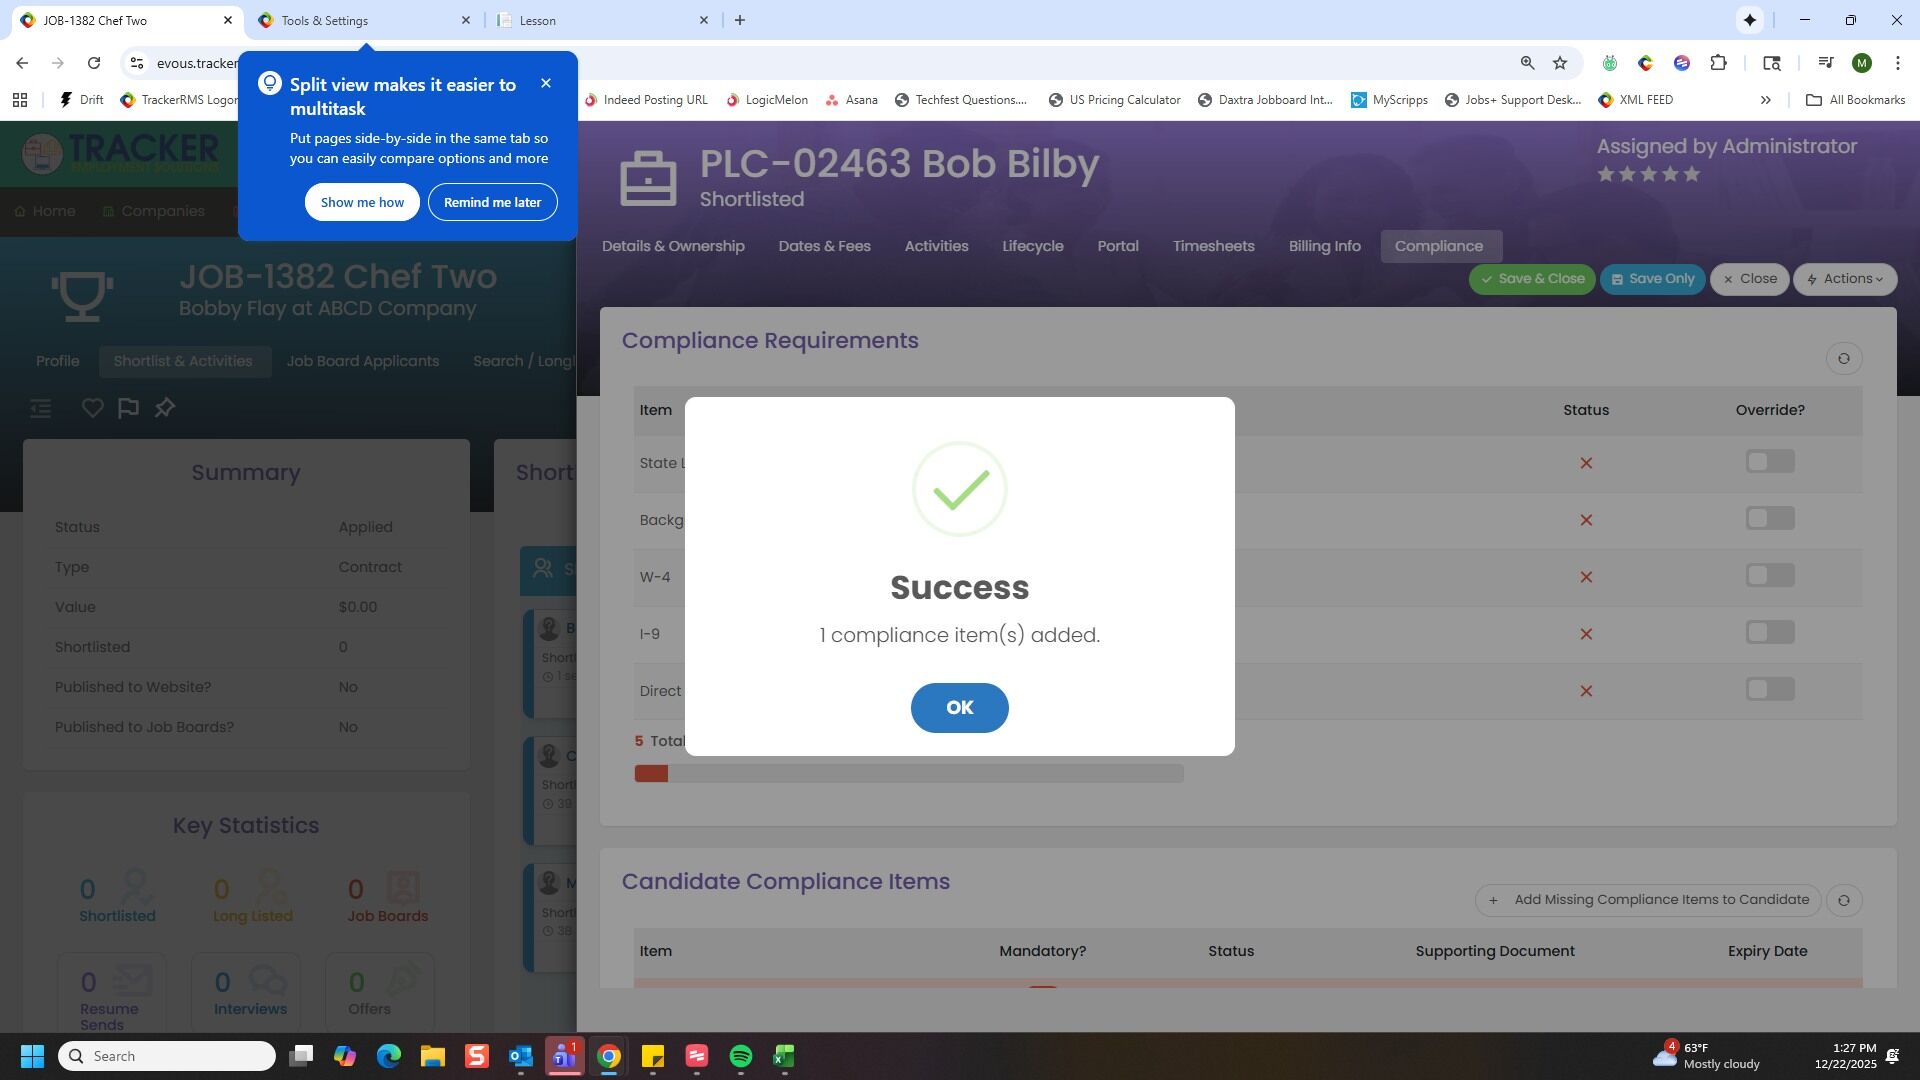Click the flag icon under Profile

(x=128, y=408)
